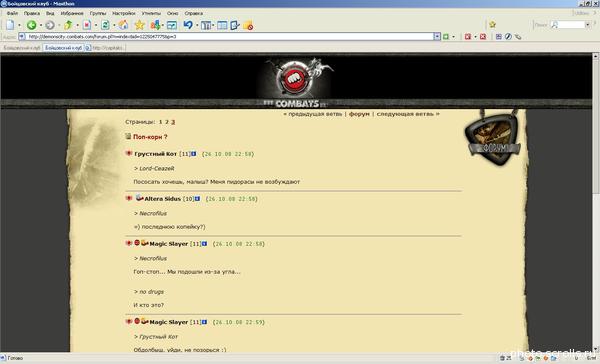Click in the address bar URL field
This screenshot has width=600, height=364.
click(230, 36)
